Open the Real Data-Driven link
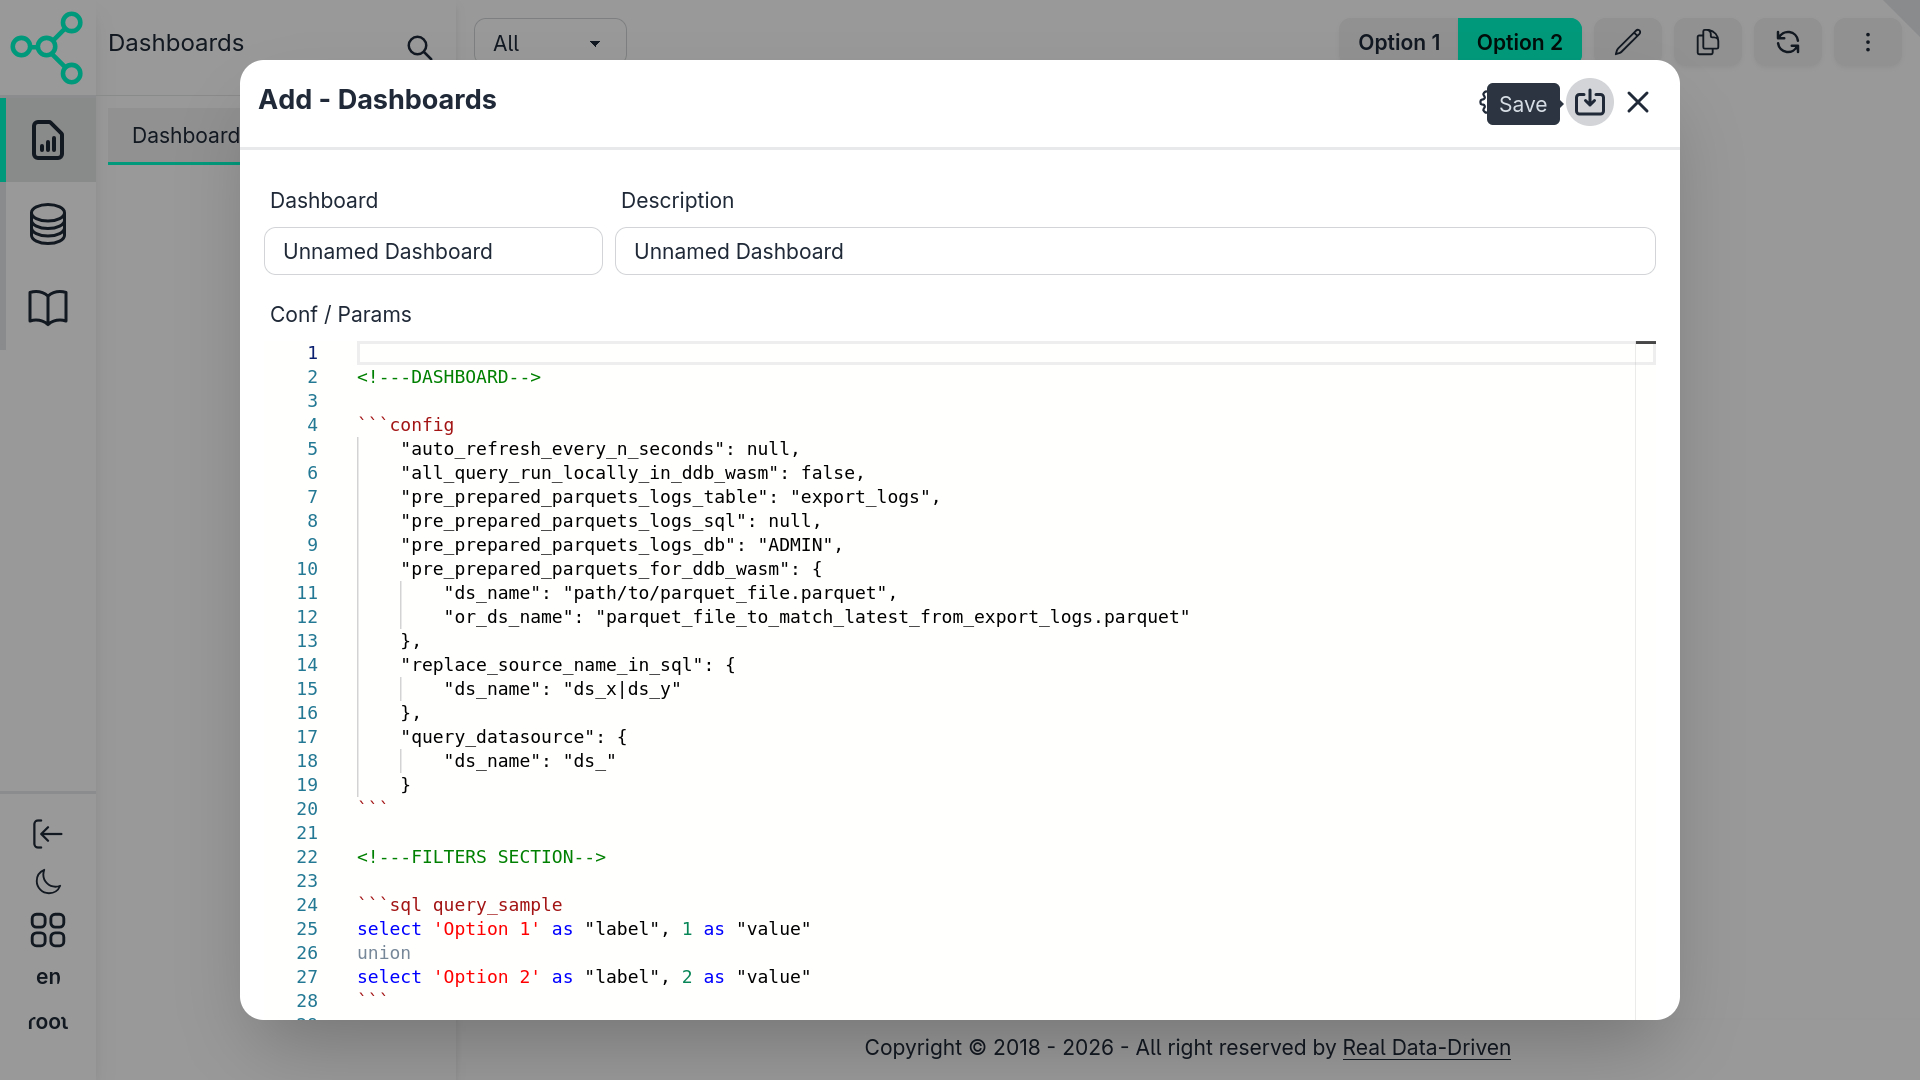Screen dimensions: 1920x1080 click(x=1426, y=1047)
